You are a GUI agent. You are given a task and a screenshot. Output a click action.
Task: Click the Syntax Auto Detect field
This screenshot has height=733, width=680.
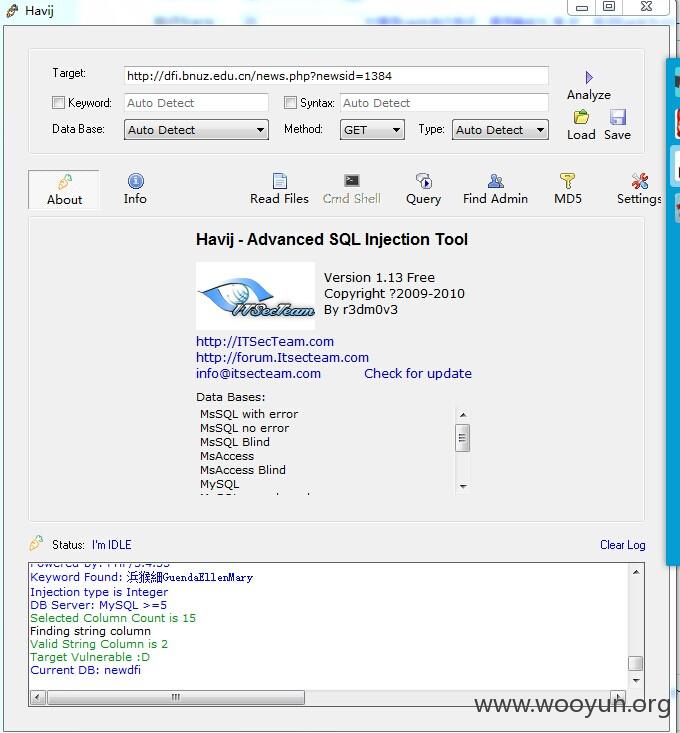[444, 102]
